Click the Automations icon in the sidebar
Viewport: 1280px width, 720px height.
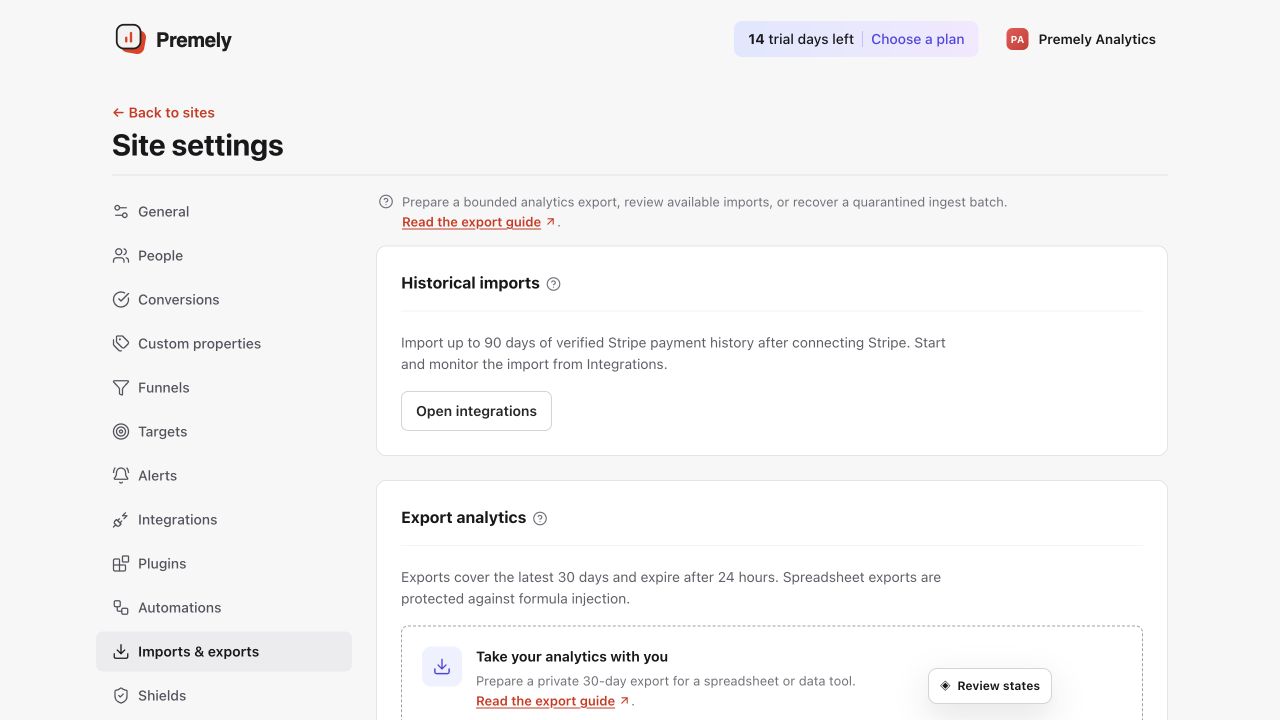point(121,608)
